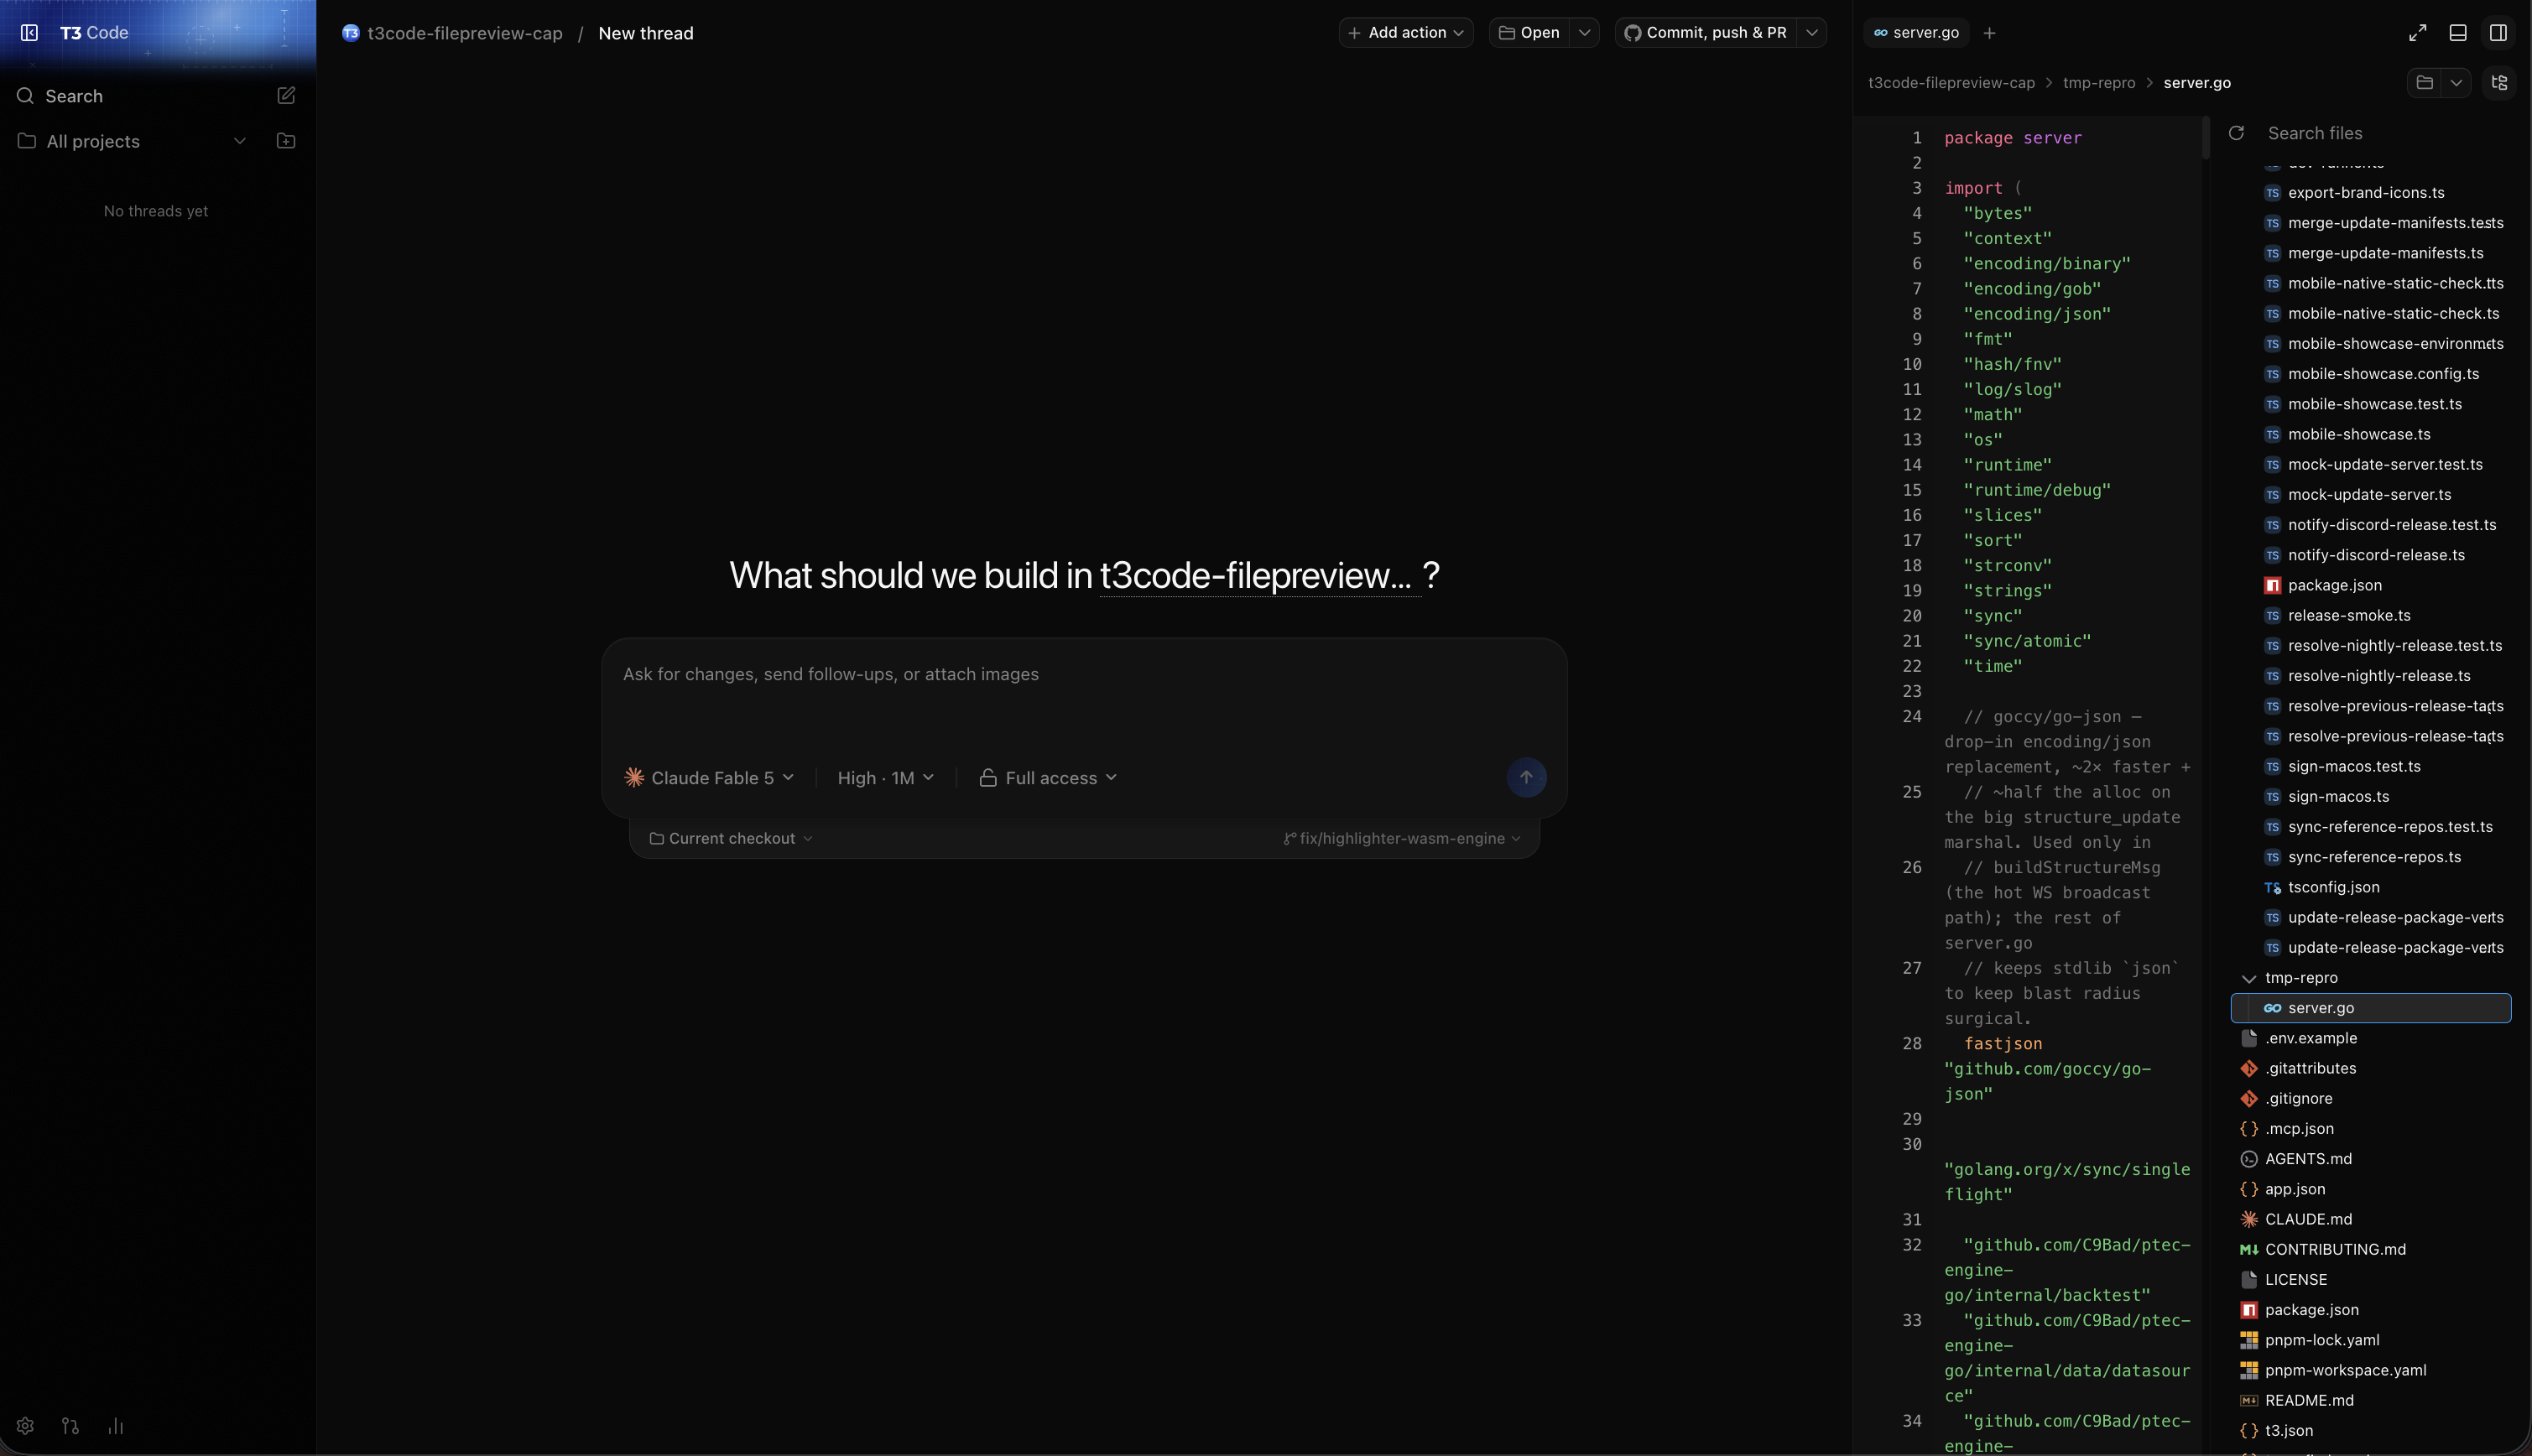2532x1456 pixels.
Task: Open mobile-showcase.config.ts file
Action: [2371, 374]
